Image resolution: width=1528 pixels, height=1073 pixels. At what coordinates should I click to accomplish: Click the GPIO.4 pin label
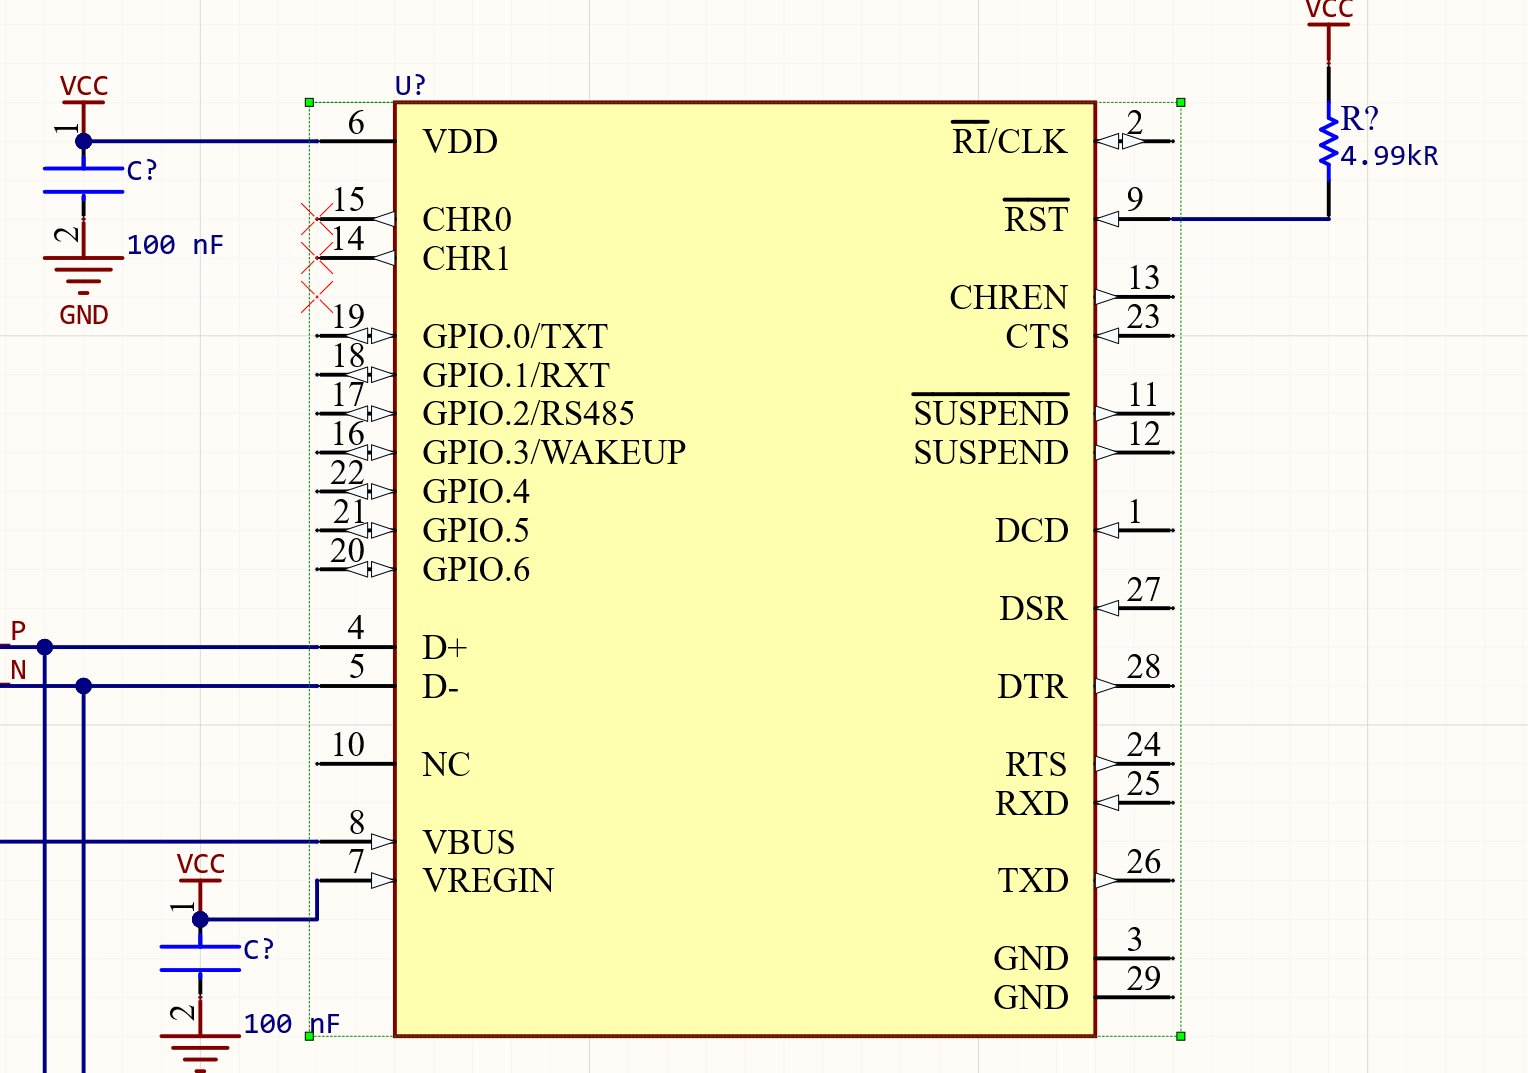pos(476,492)
